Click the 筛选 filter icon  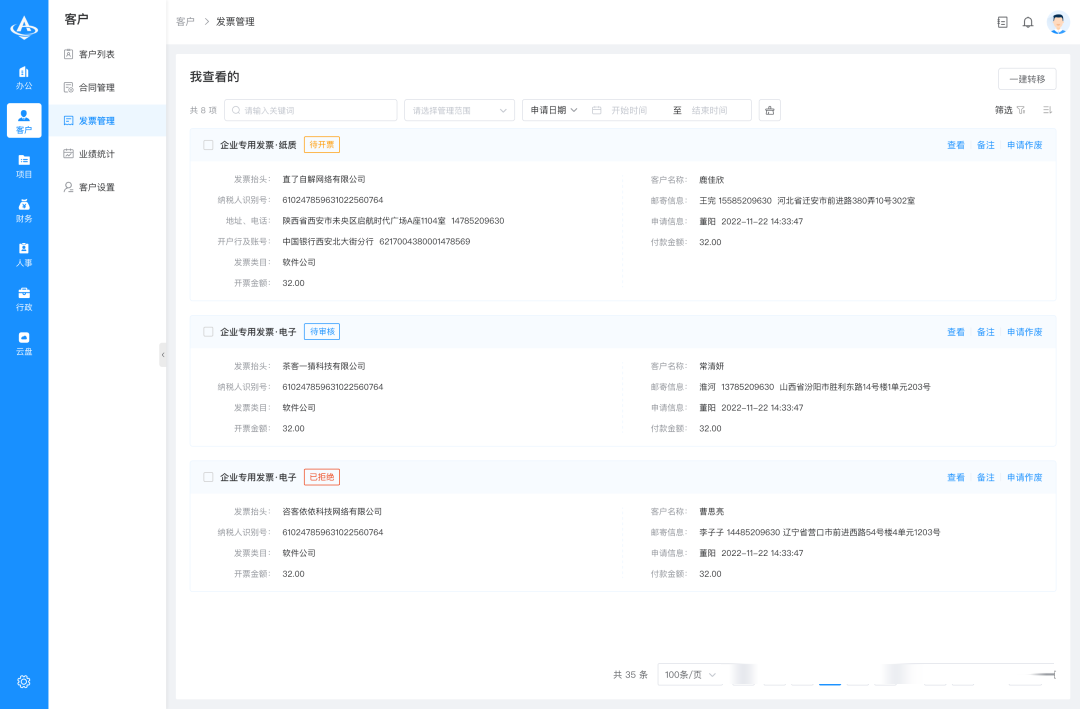click(1020, 110)
